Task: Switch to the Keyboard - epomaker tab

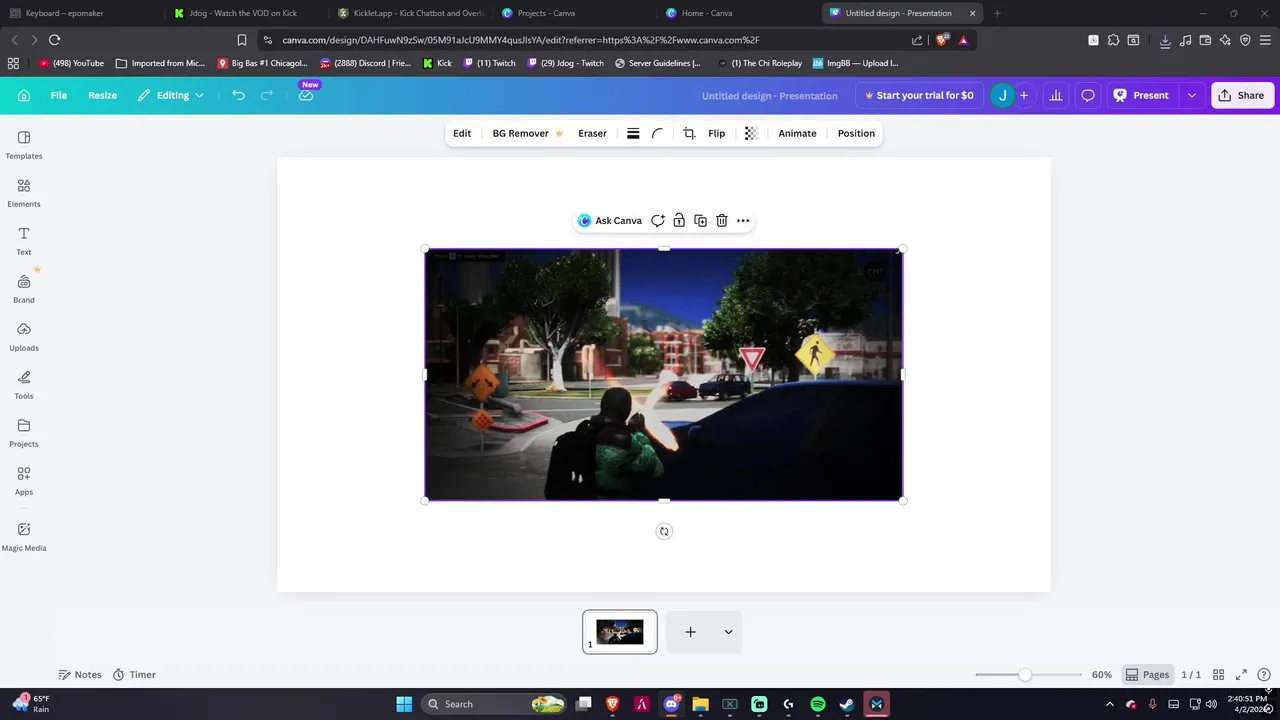Action: point(81,13)
